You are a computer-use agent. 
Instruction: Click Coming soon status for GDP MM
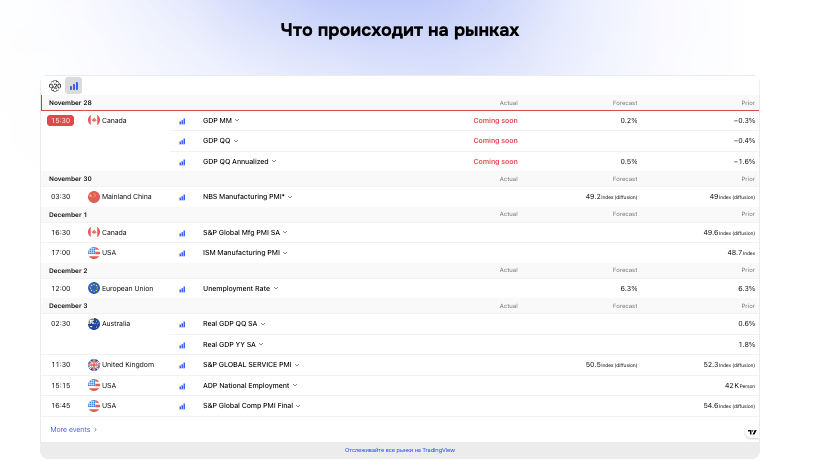coord(495,120)
